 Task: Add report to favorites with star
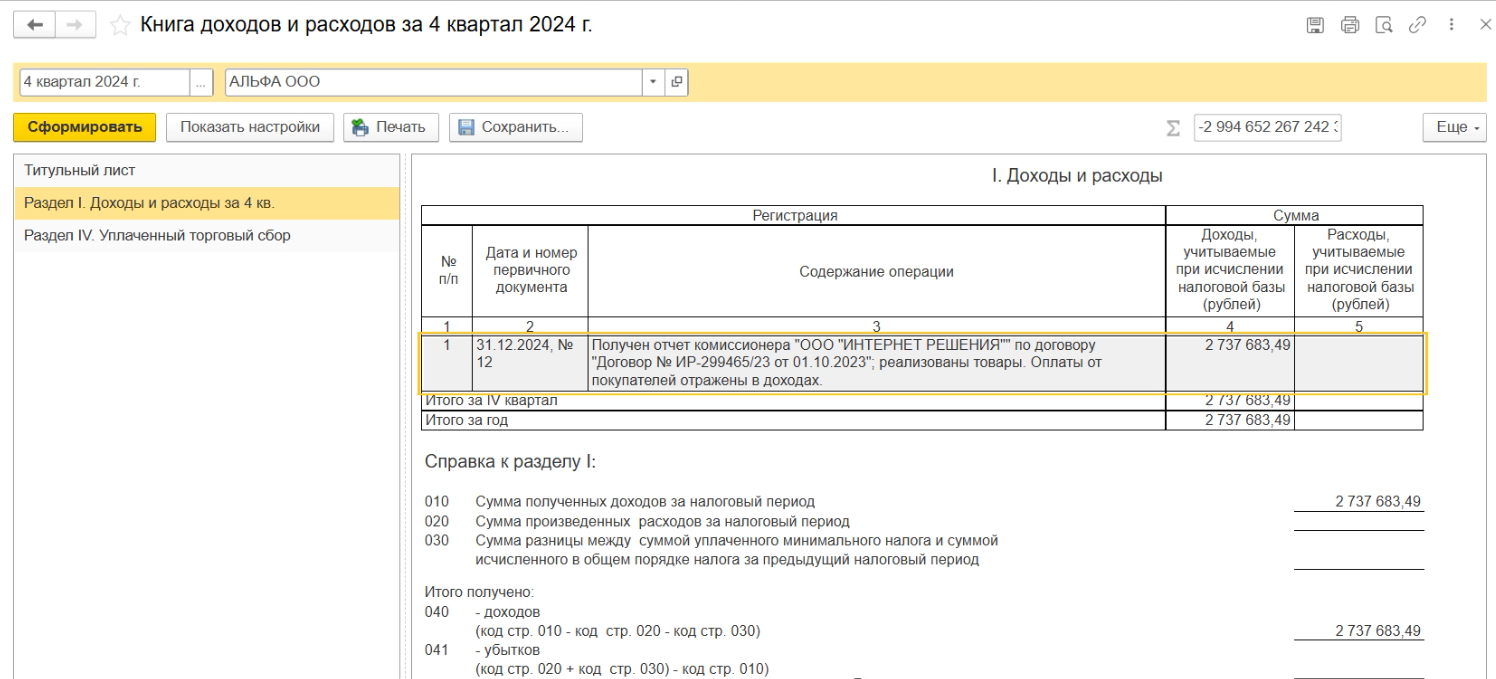pos(119,25)
